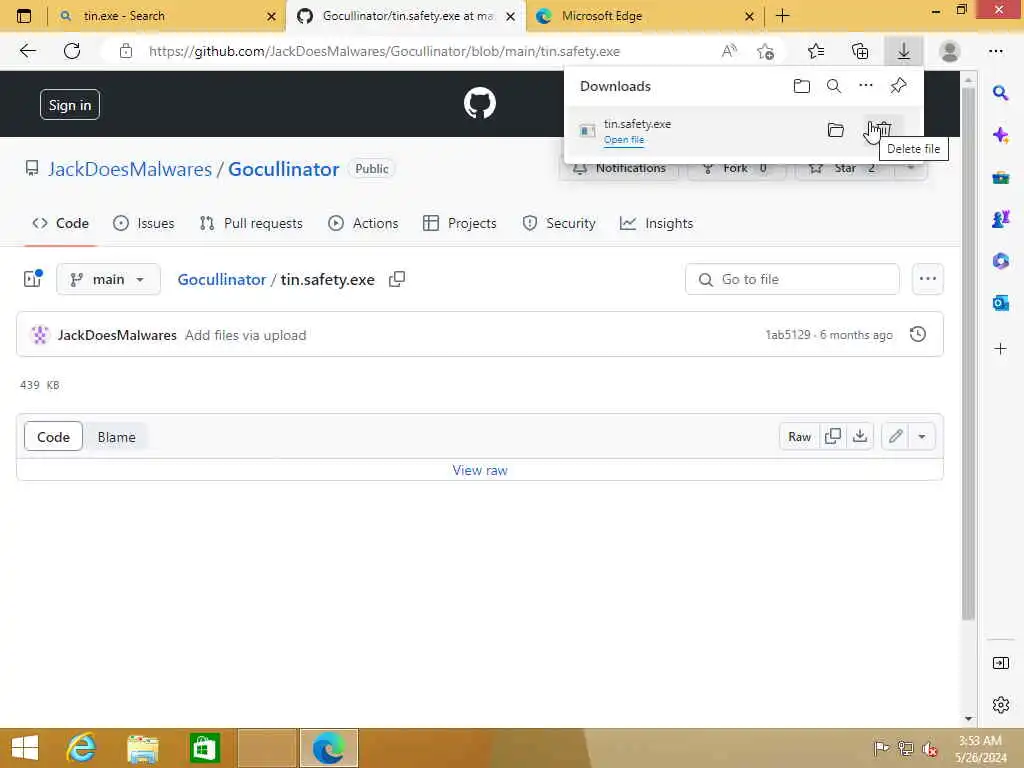The image size is (1024, 768).
Task: Open the file more options ellipsis button
Action: (927, 280)
